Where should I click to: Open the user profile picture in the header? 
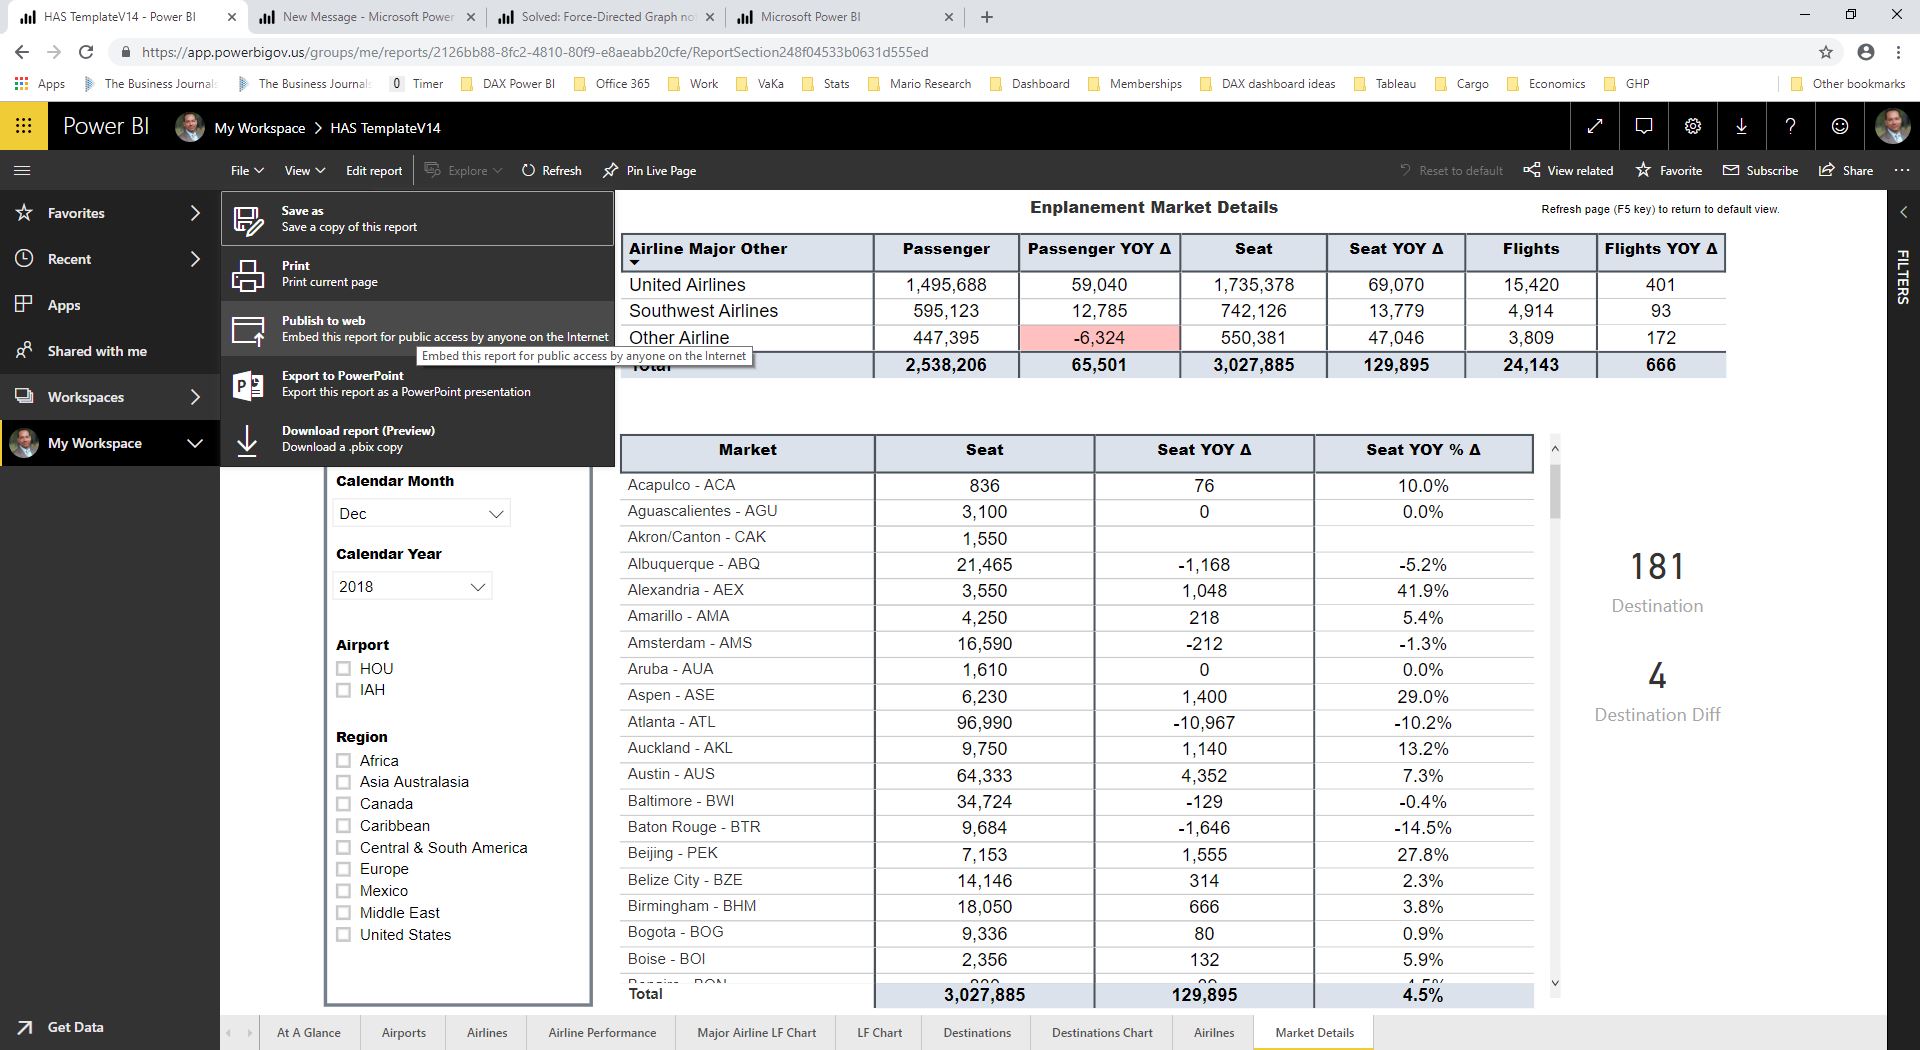pos(1891,126)
